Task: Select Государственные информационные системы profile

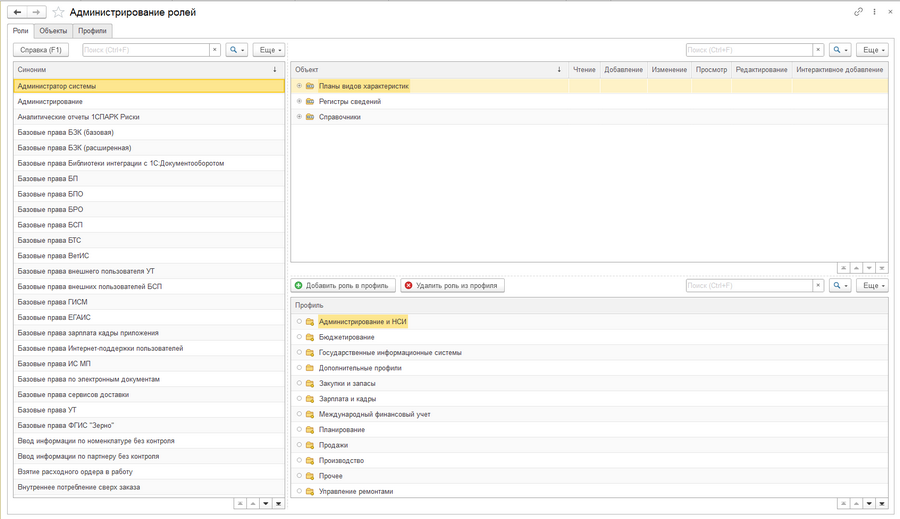Action: [x=589, y=353]
